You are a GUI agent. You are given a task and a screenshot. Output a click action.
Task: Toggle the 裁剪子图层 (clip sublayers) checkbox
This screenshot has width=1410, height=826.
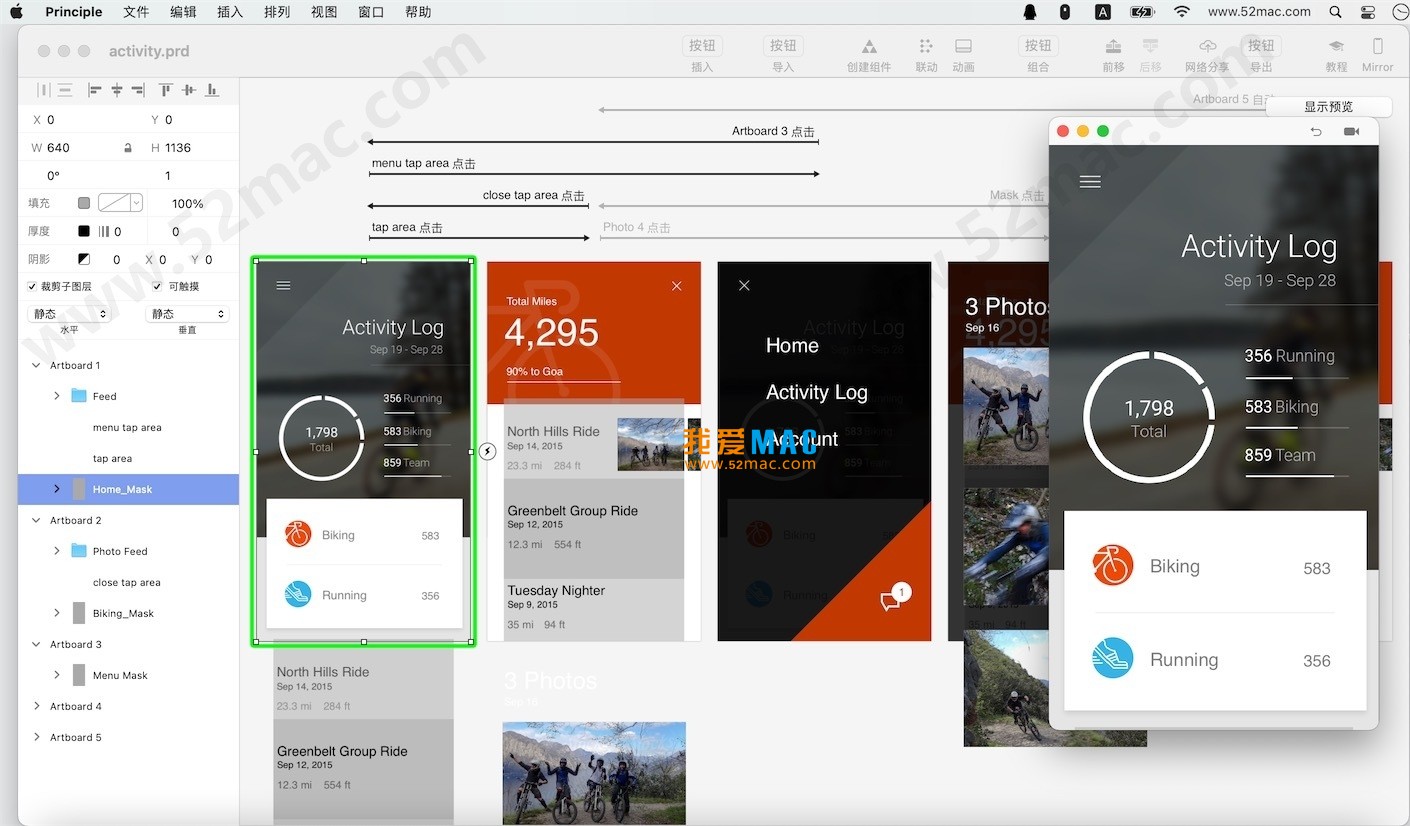[x=32, y=287]
